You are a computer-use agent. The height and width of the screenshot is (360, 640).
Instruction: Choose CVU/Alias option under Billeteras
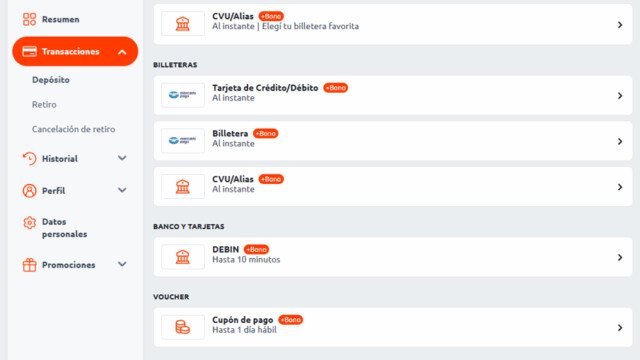click(393, 187)
